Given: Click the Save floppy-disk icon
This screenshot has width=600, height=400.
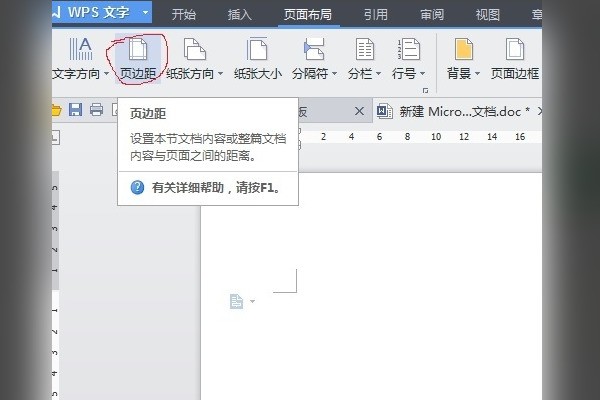Looking at the screenshot, I should click(75, 110).
